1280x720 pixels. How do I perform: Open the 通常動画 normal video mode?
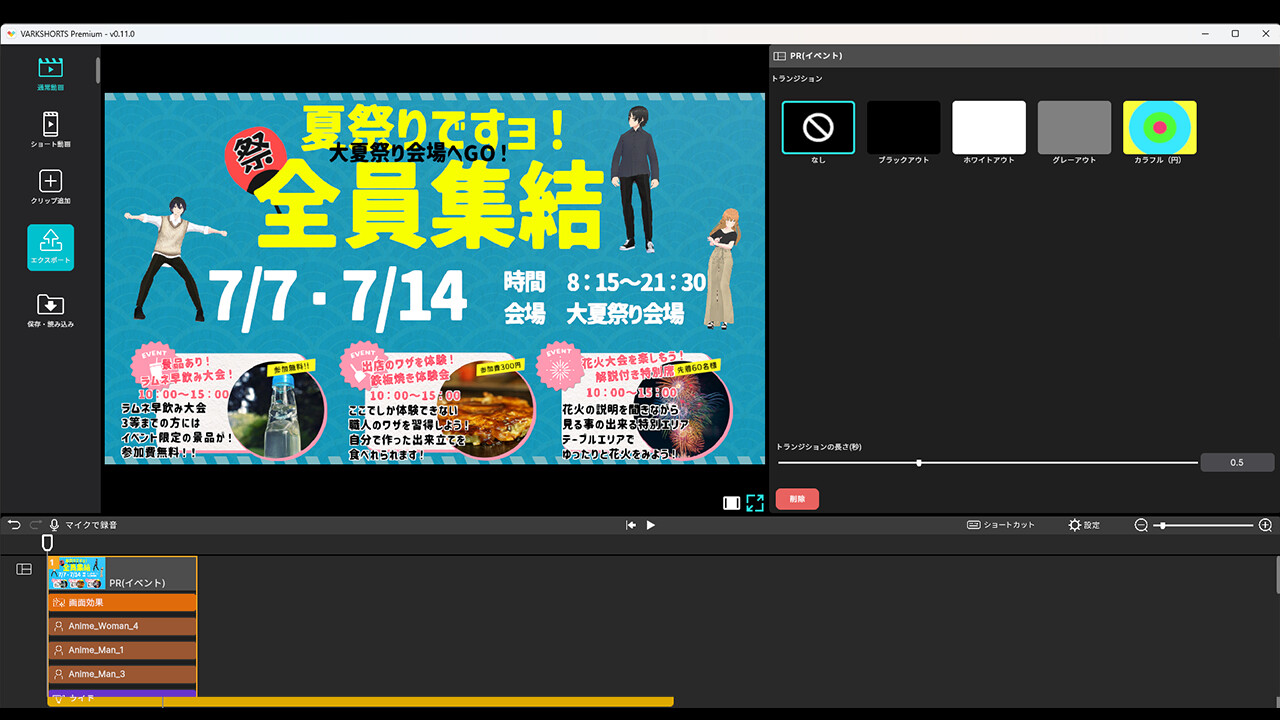49,72
